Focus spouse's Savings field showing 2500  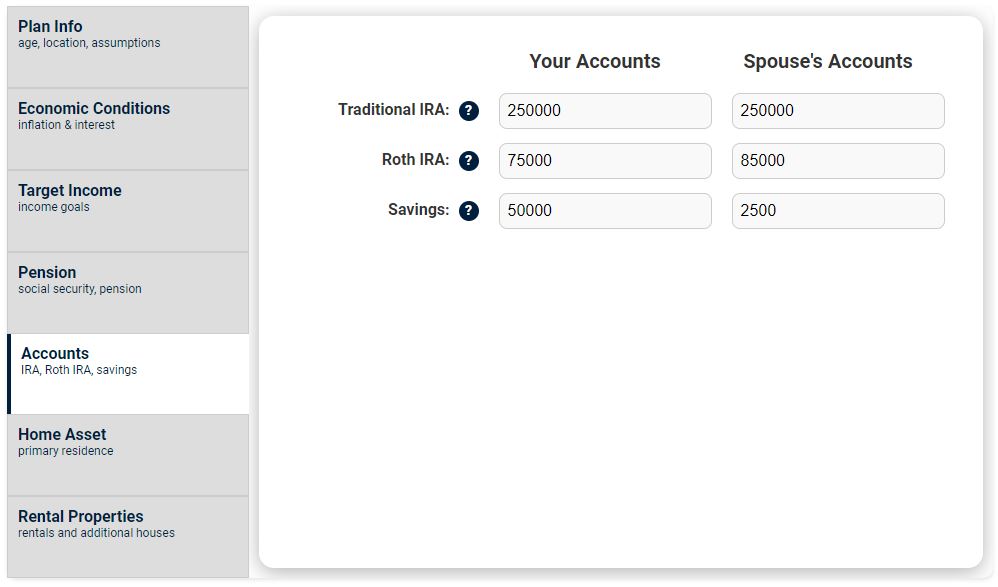coord(838,211)
